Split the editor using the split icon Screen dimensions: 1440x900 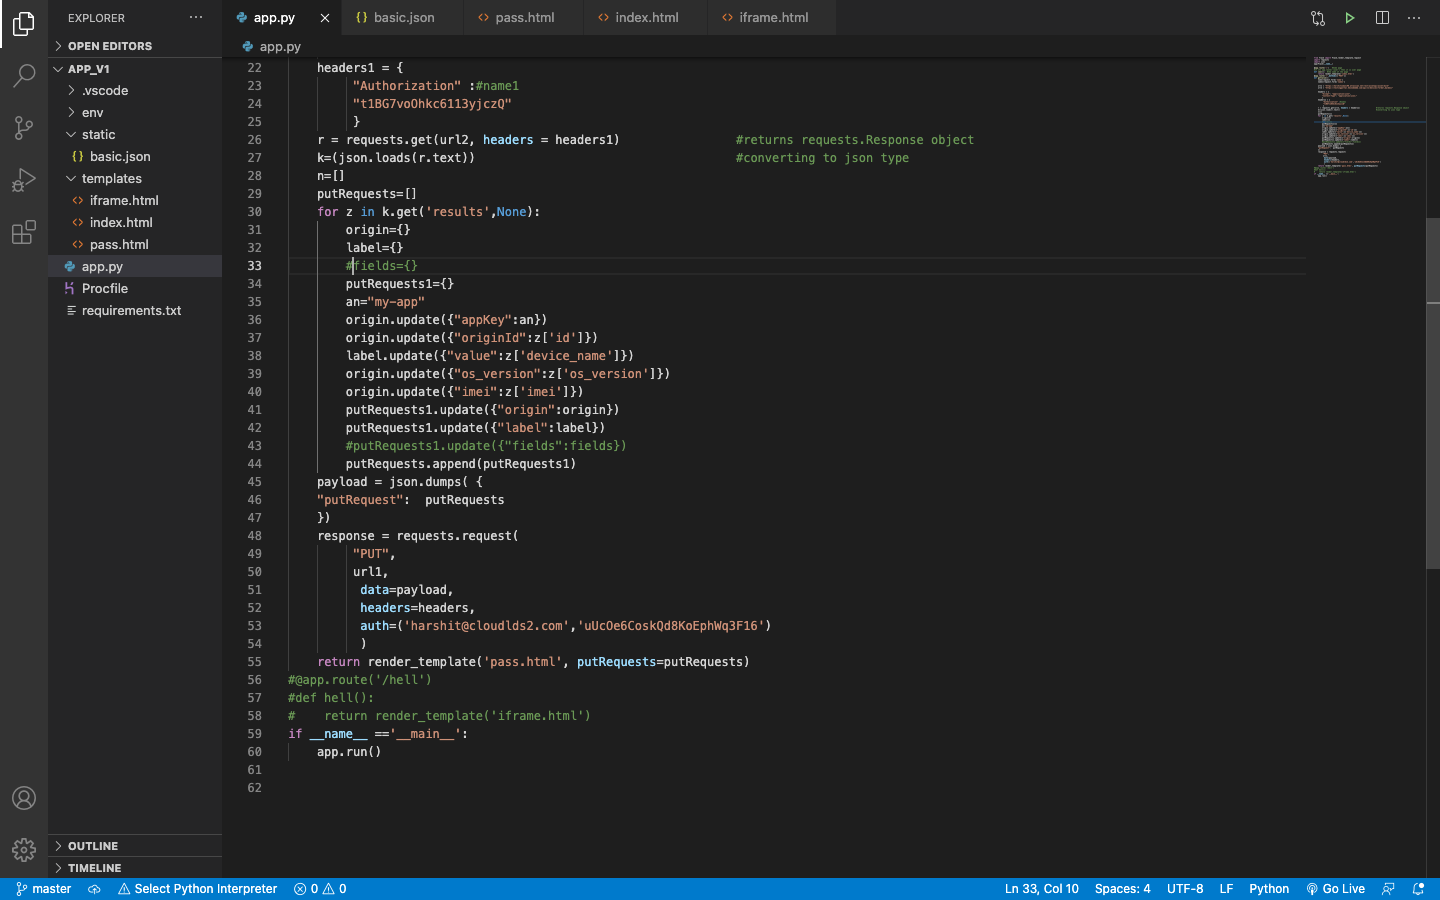click(1381, 17)
